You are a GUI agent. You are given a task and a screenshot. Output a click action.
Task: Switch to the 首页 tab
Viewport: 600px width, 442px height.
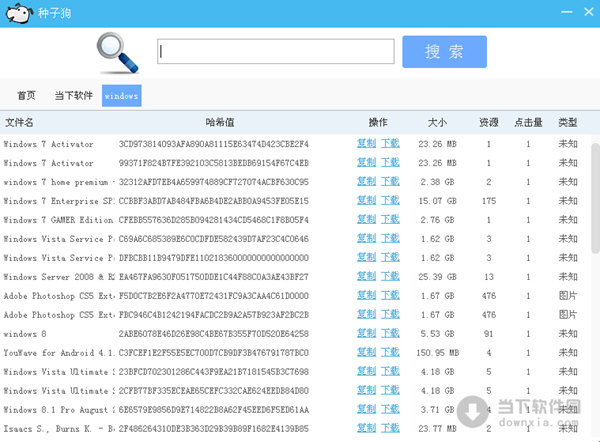click(x=26, y=95)
